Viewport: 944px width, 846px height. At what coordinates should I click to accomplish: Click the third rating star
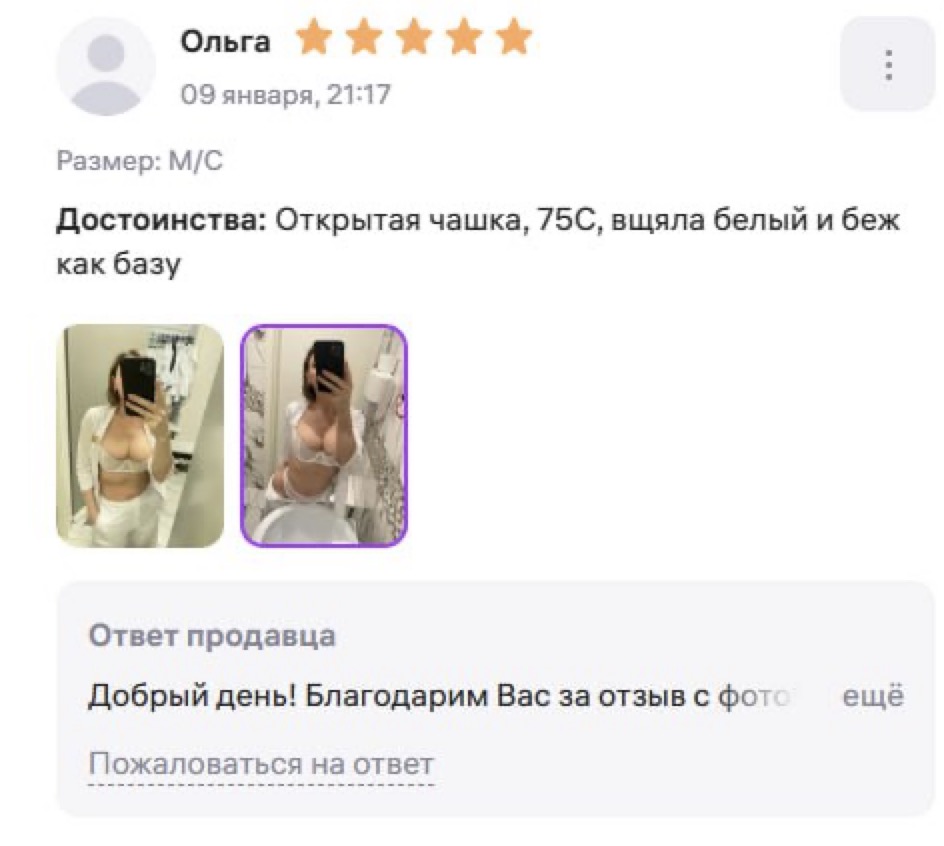[x=414, y=37]
